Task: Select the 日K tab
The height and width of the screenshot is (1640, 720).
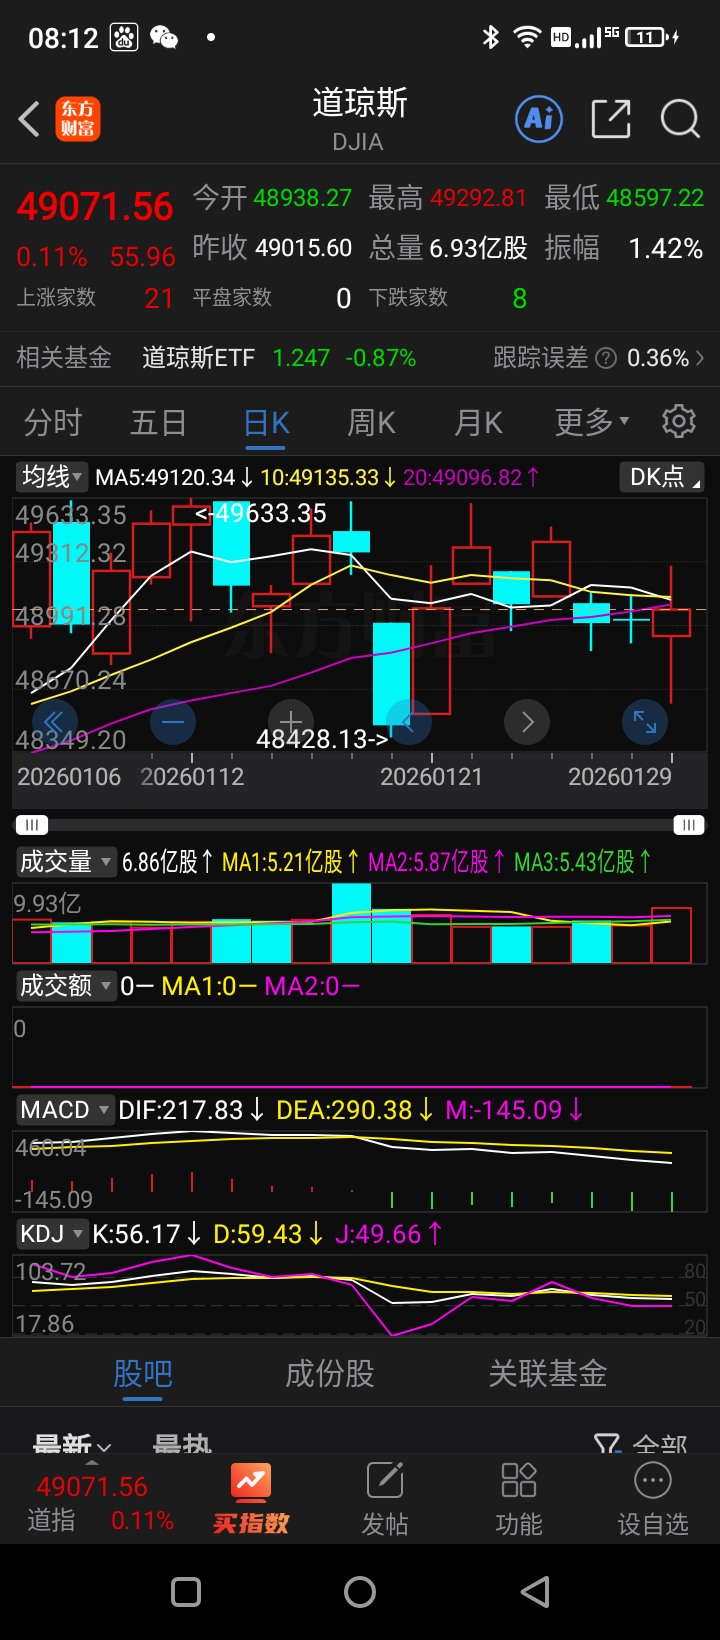Action: (x=266, y=422)
